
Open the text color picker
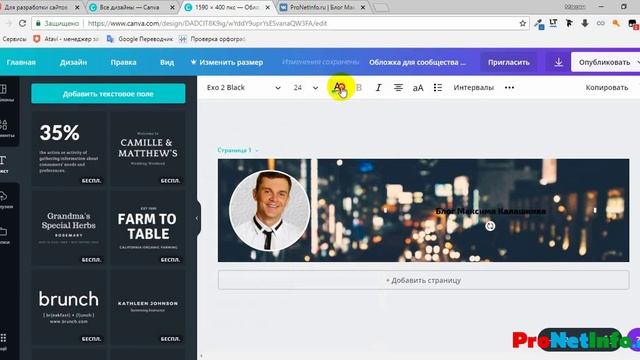tap(338, 87)
